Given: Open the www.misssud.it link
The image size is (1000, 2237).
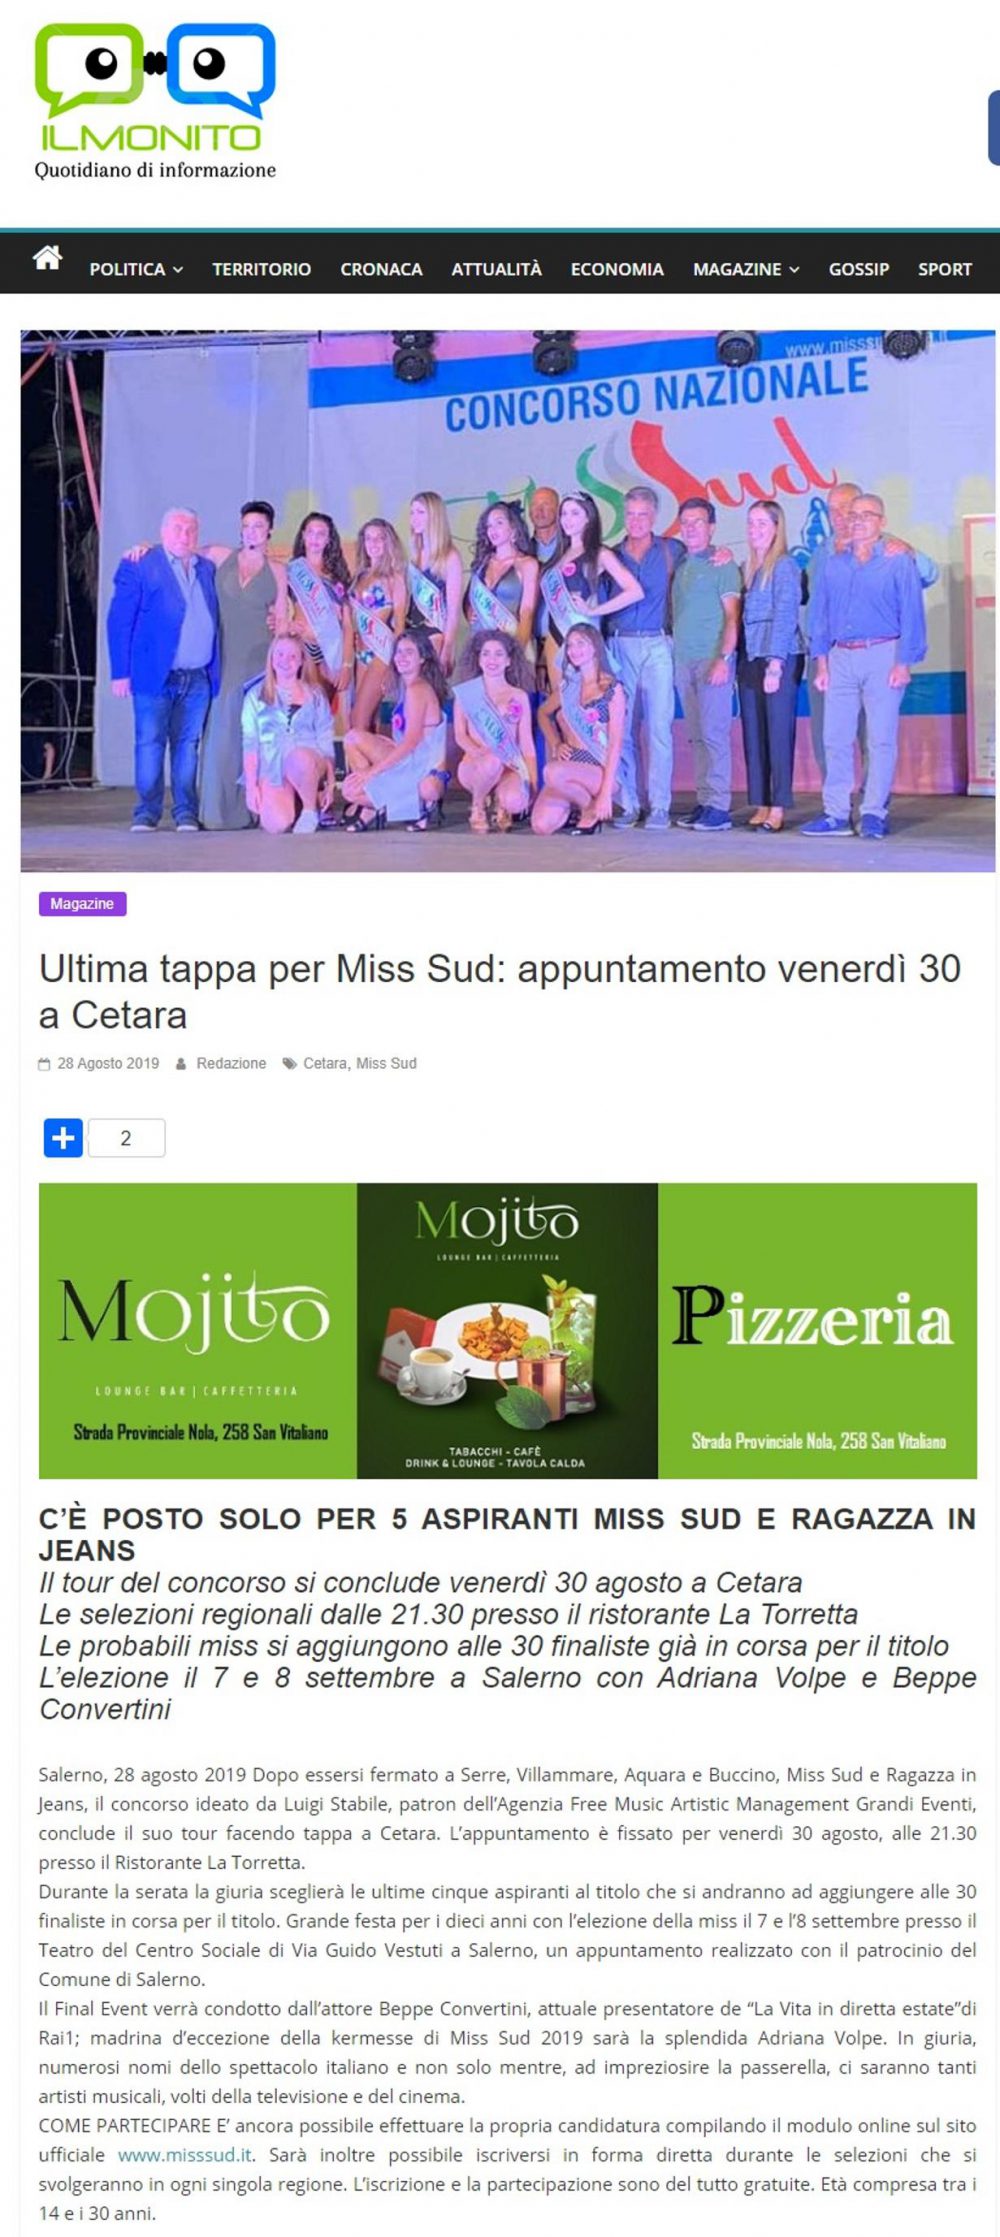Looking at the screenshot, I should pyautogui.click(x=185, y=2155).
